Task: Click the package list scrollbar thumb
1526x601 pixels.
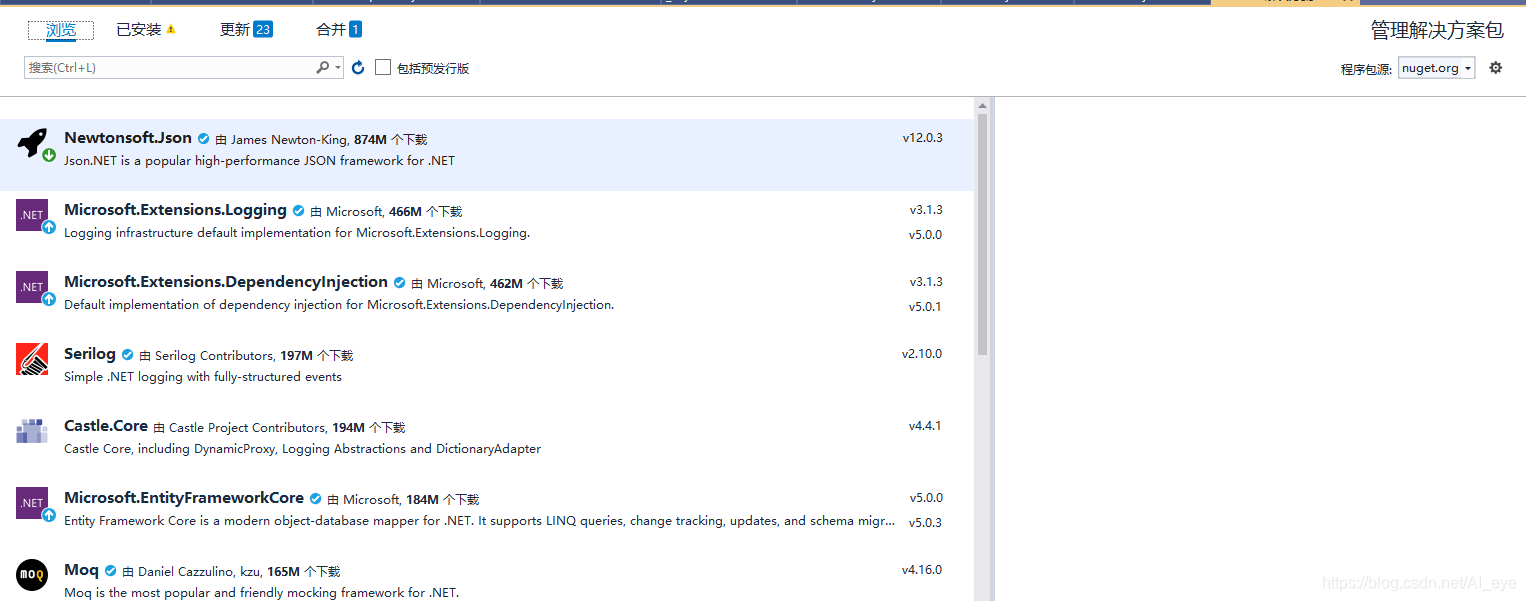Action: click(x=983, y=234)
